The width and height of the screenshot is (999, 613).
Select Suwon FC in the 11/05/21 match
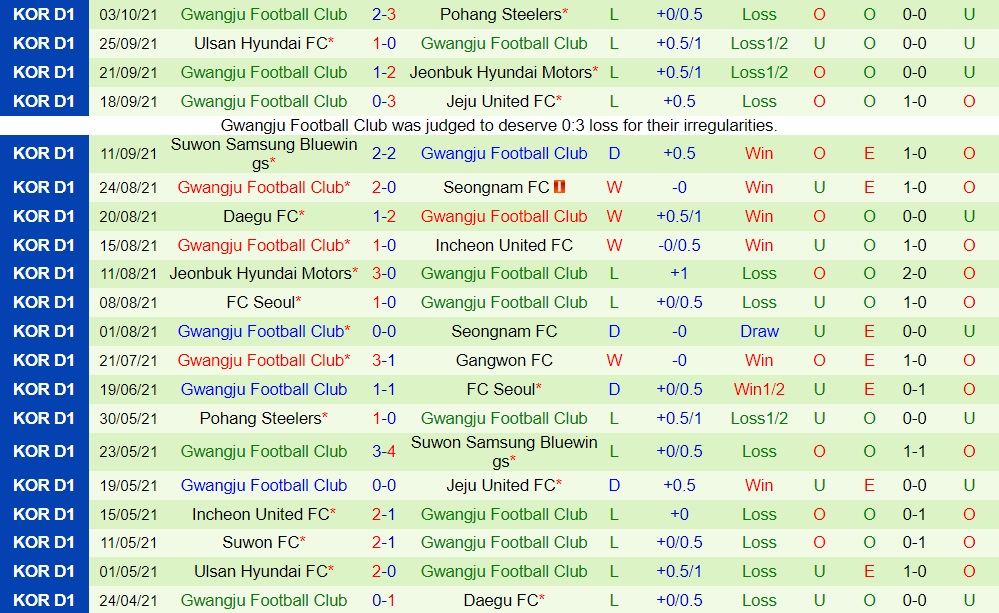[x=261, y=542]
